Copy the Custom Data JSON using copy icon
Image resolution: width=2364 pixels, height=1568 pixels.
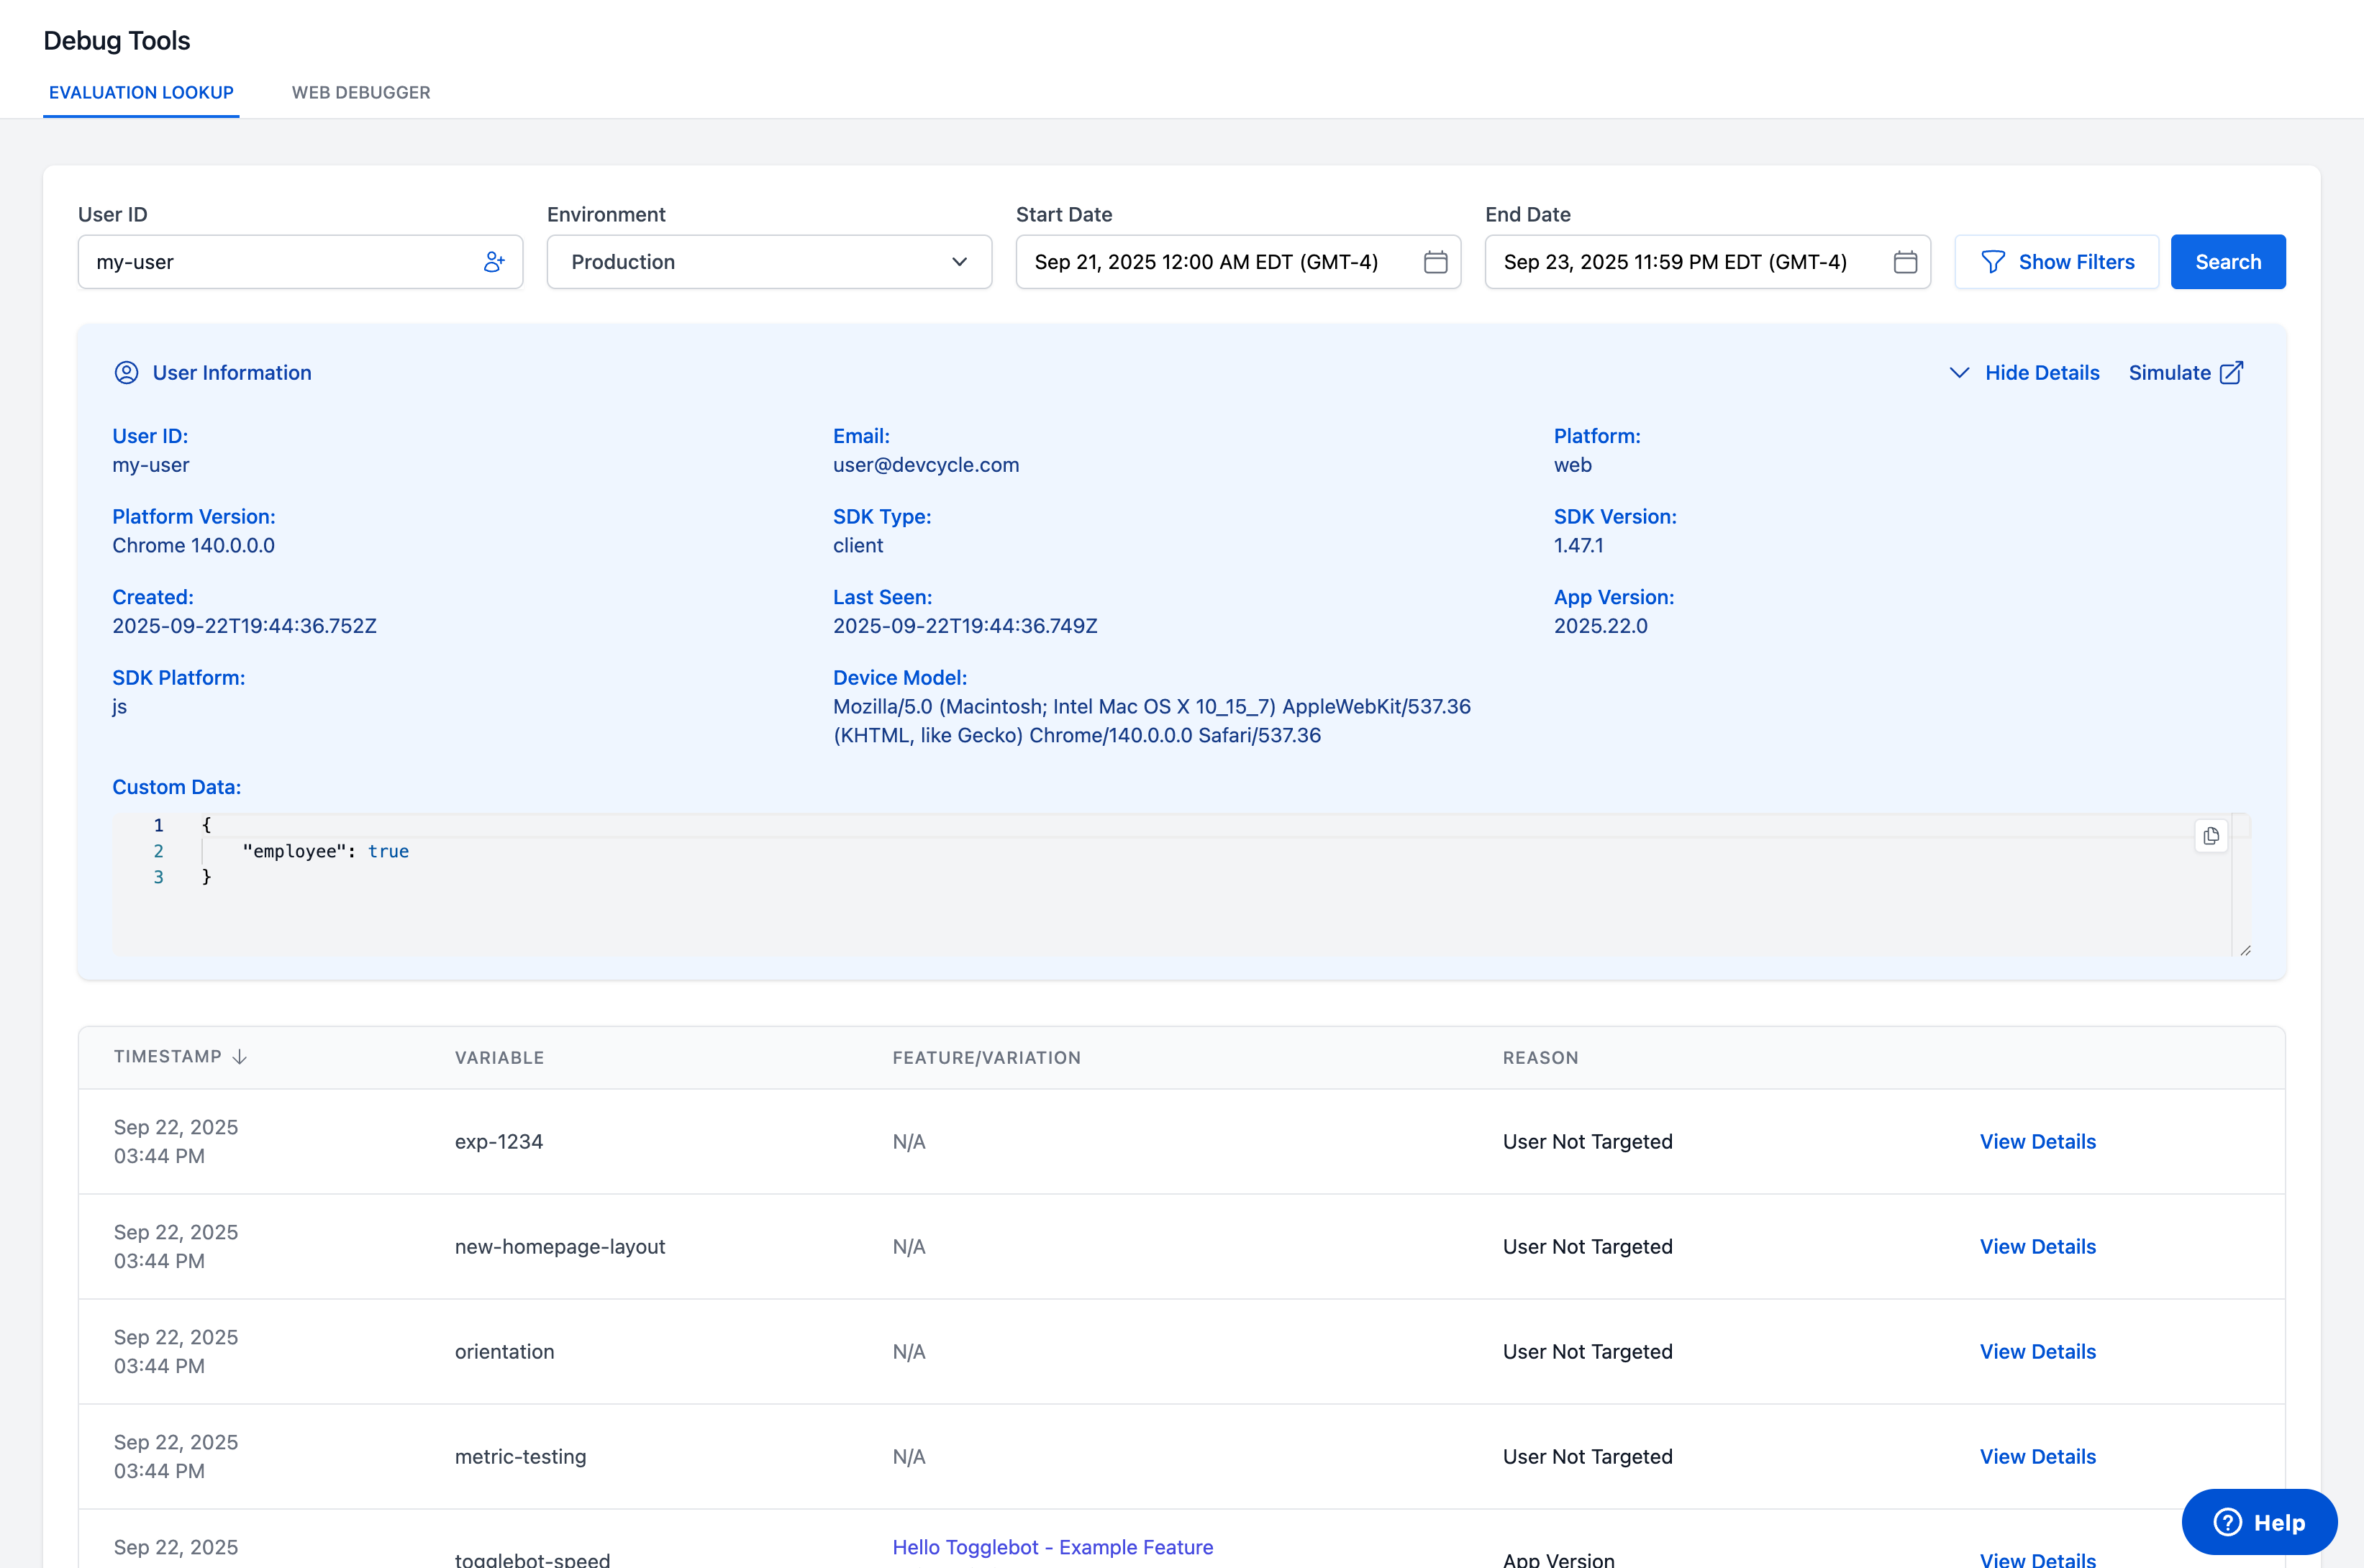click(x=2211, y=836)
